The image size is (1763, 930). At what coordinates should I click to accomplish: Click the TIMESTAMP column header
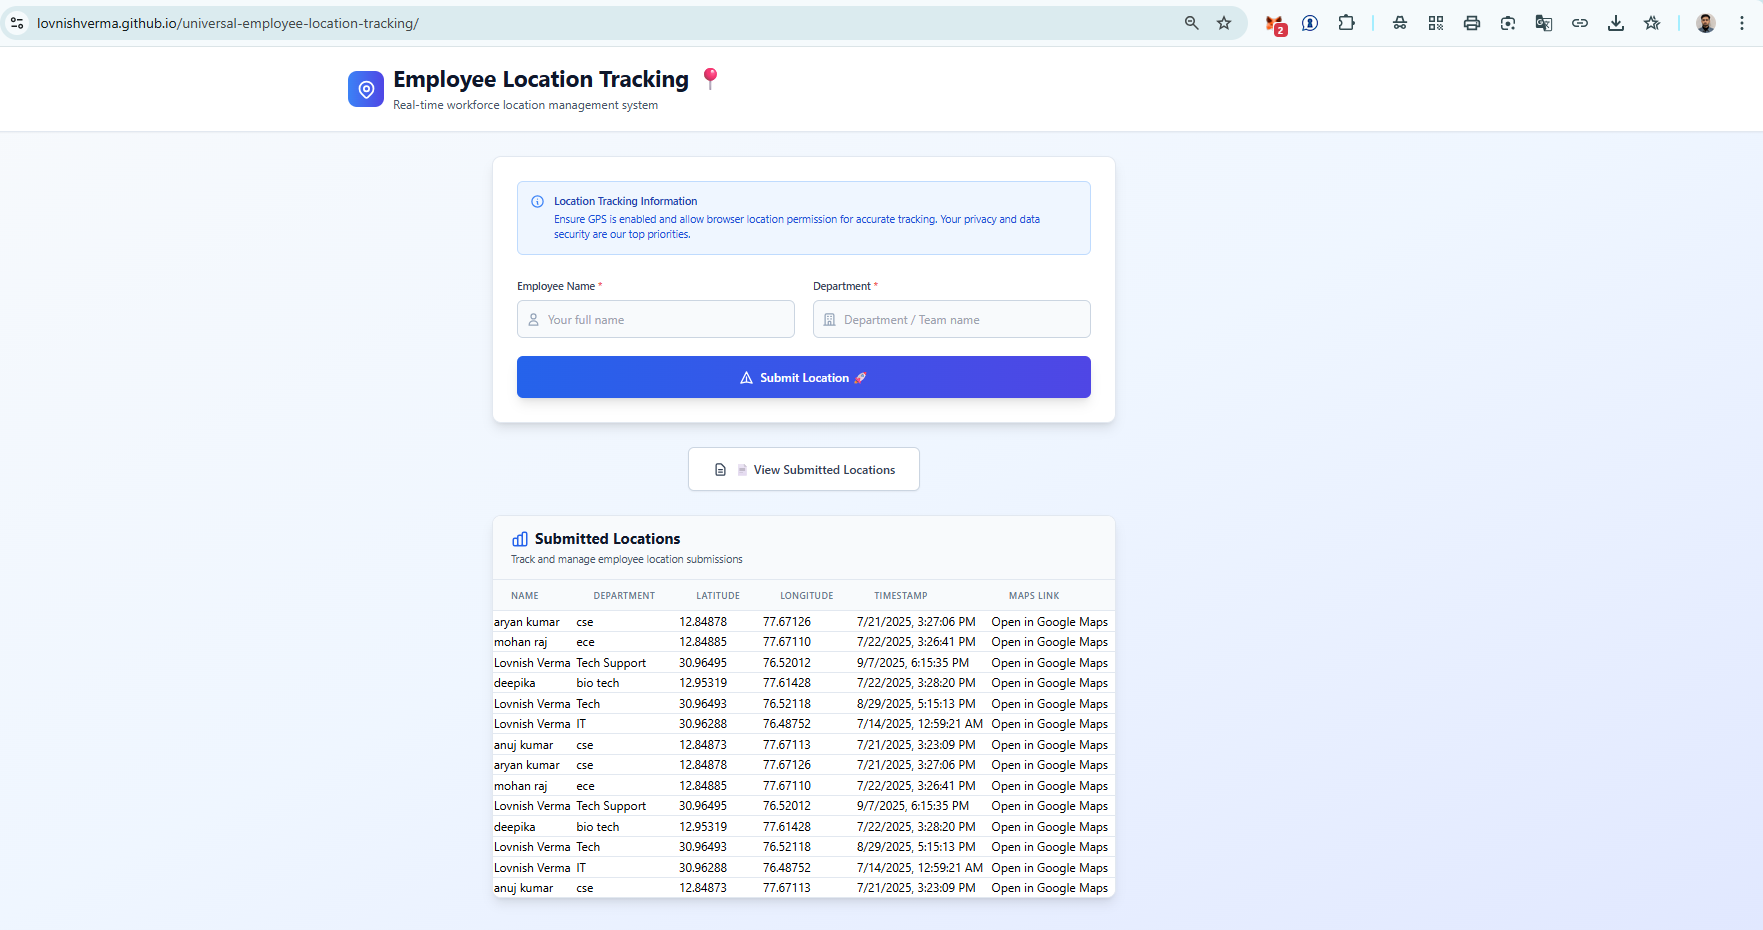coord(900,595)
